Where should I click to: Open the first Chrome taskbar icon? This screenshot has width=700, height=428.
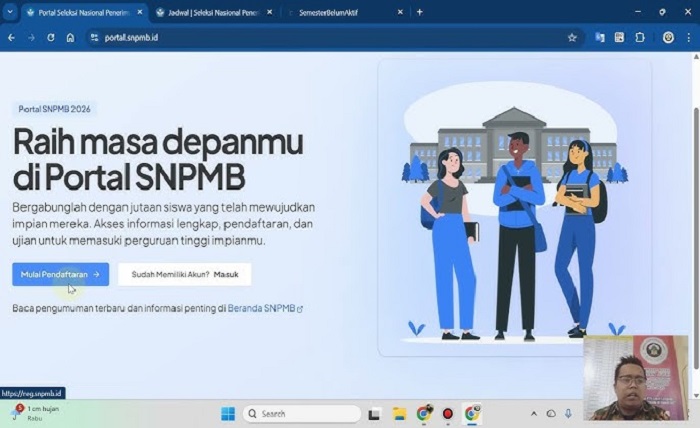[x=424, y=414]
